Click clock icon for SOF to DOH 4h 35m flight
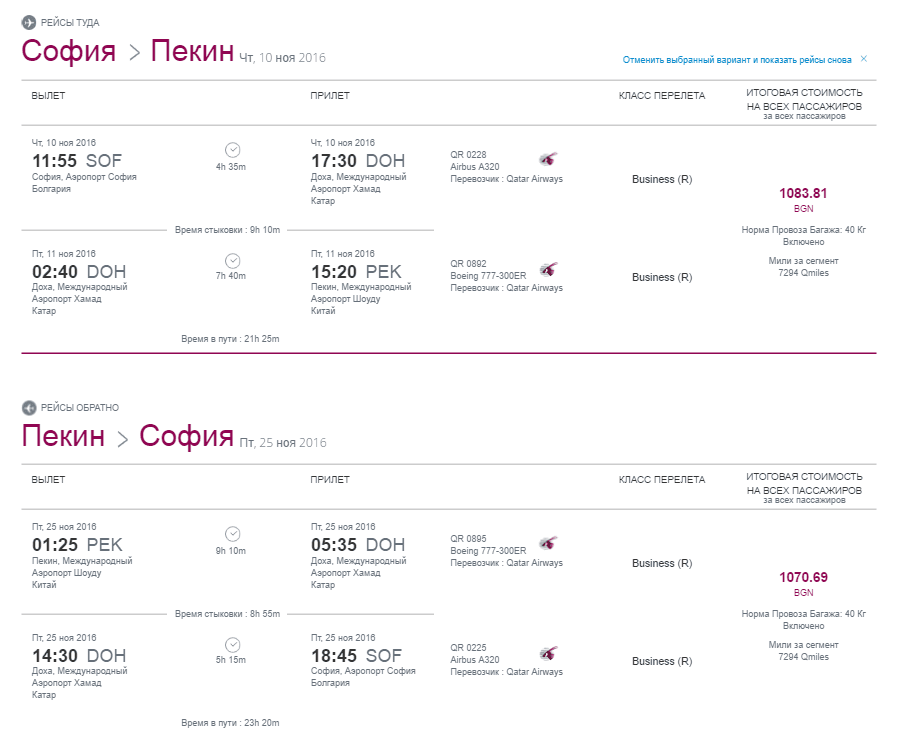The width and height of the screenshot is (897, 733). tap(232, 150)
